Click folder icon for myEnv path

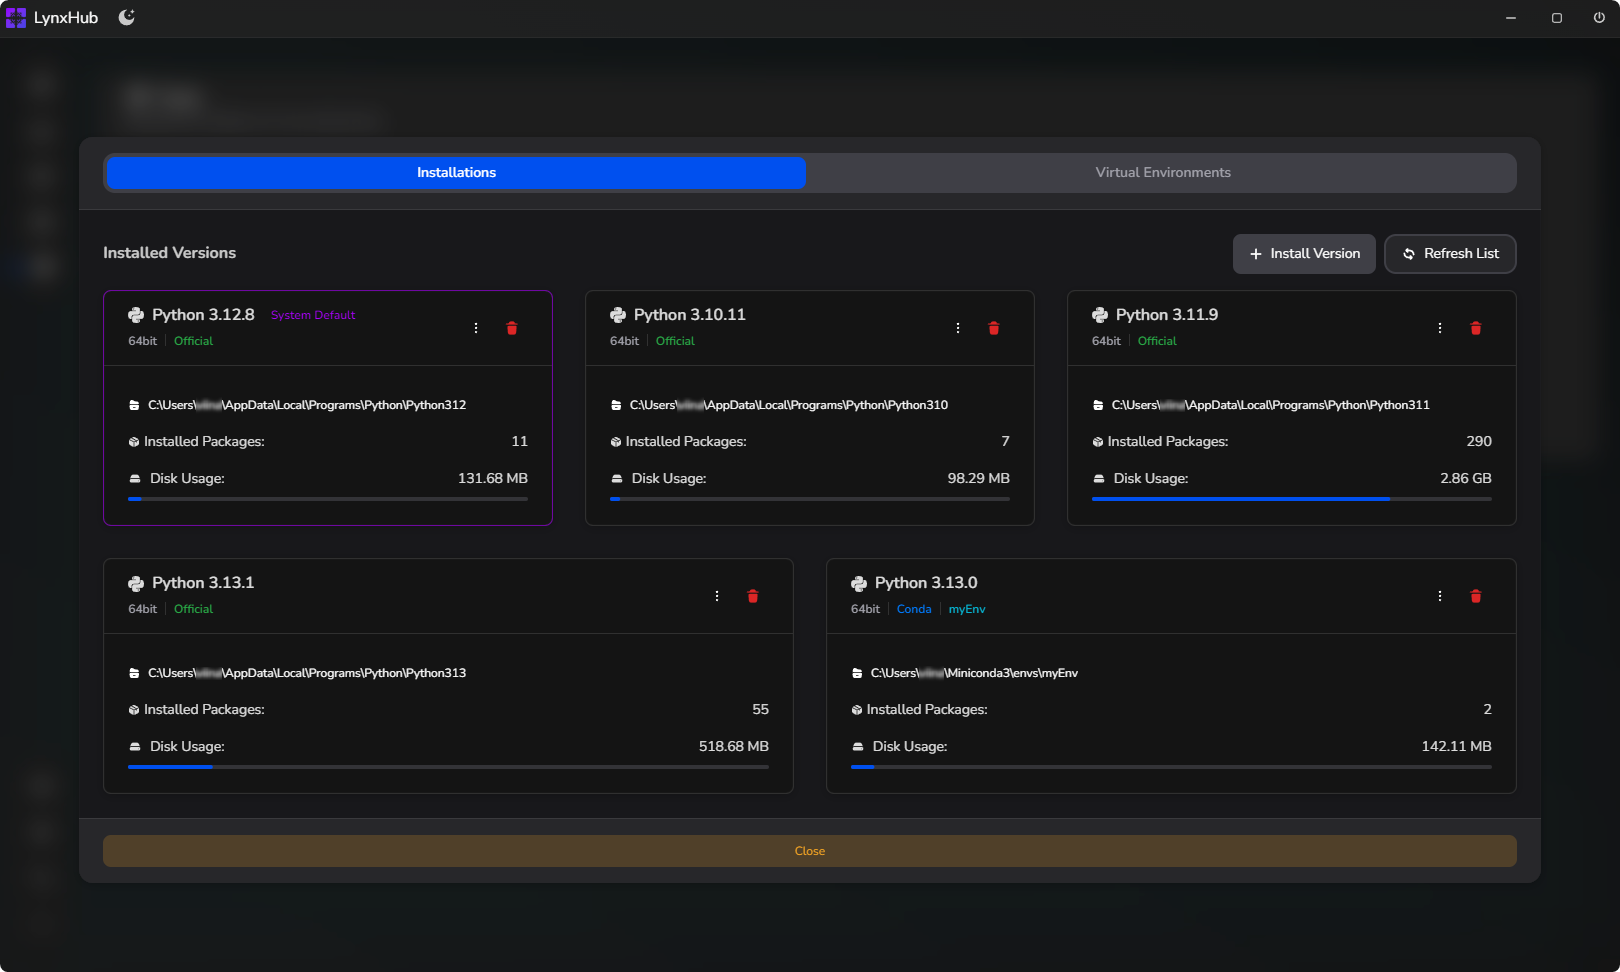pyautogui.click(x=857, y=673)
